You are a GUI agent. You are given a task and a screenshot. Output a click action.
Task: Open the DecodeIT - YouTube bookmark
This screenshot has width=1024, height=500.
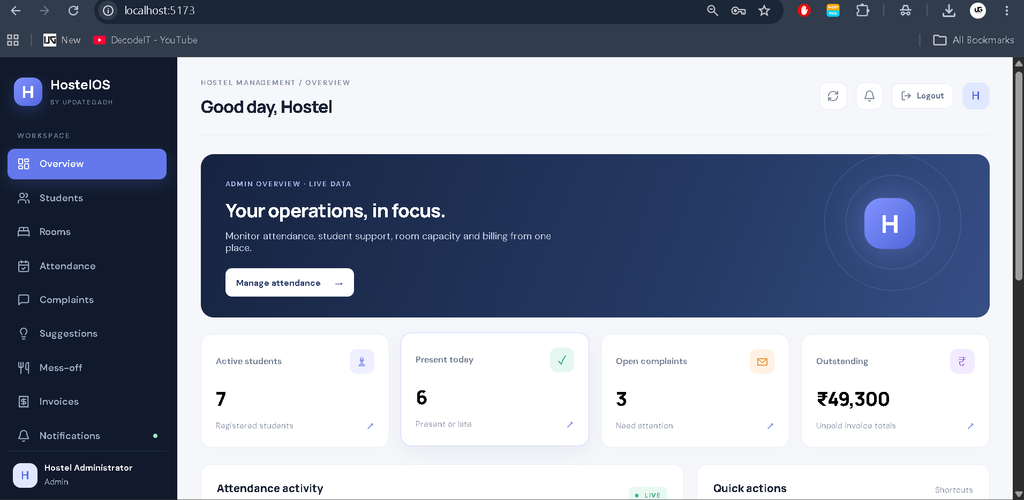tap(145, 40)
